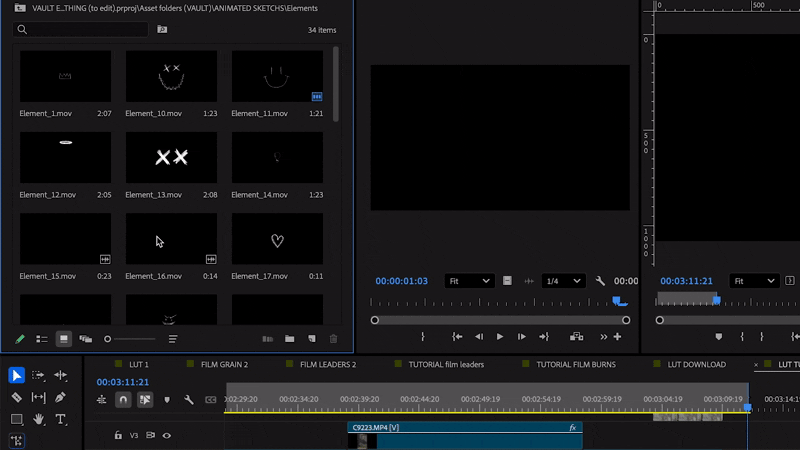The width and height of the screenshot is (800, 450).
Task: Activate the Ripple Edit tool
Action: coord(61,376)
